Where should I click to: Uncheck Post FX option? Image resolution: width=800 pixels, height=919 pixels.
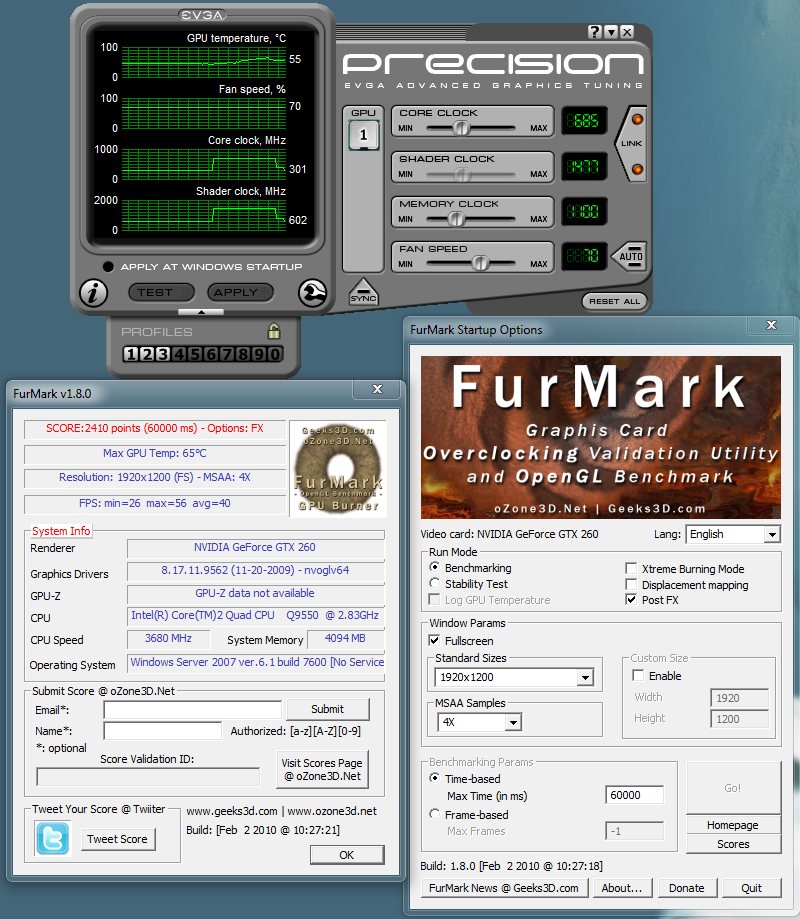[x=631, y=600]
